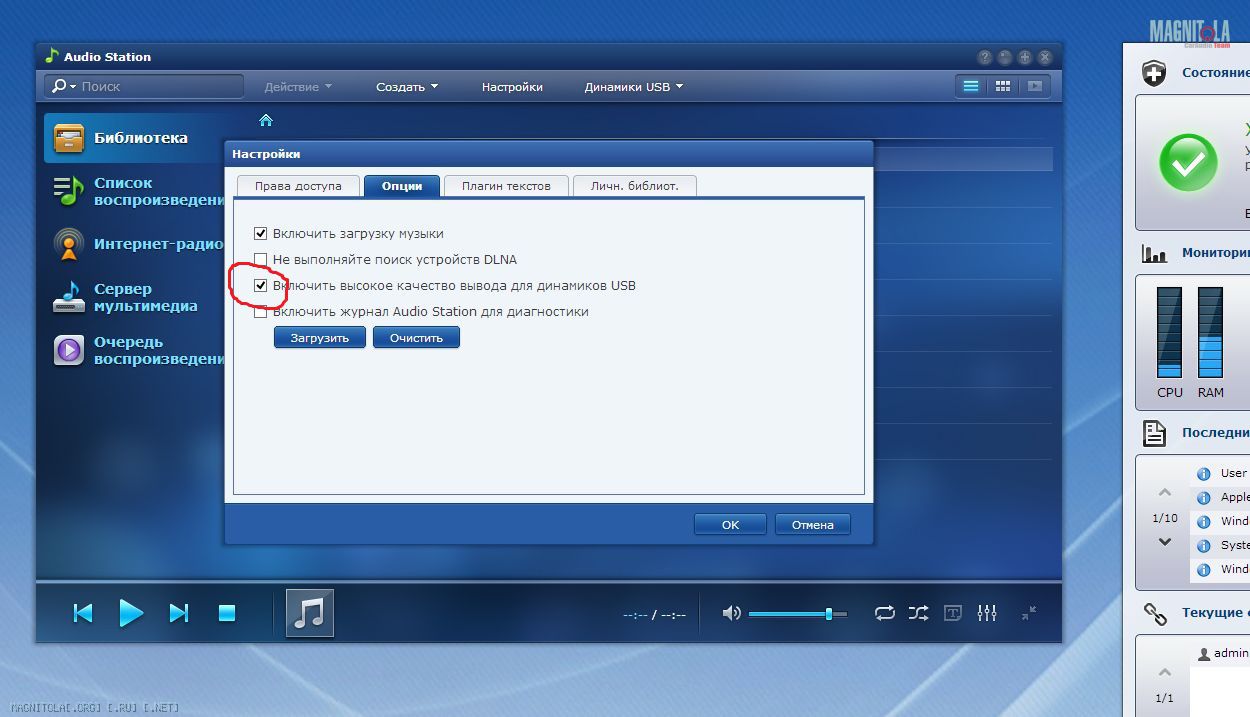
Task: Toggle the shuffle playback icon
Action: [918, 613]
